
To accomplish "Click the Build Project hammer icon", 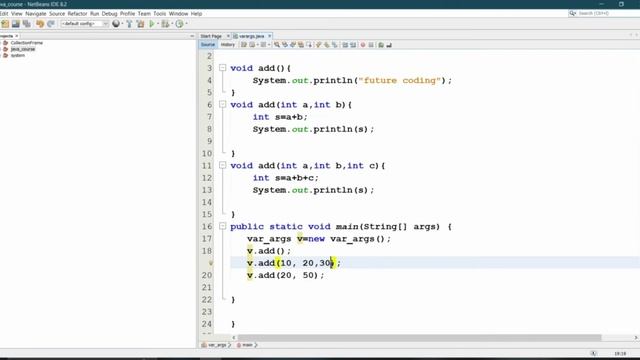I will [x=129, y=24].
